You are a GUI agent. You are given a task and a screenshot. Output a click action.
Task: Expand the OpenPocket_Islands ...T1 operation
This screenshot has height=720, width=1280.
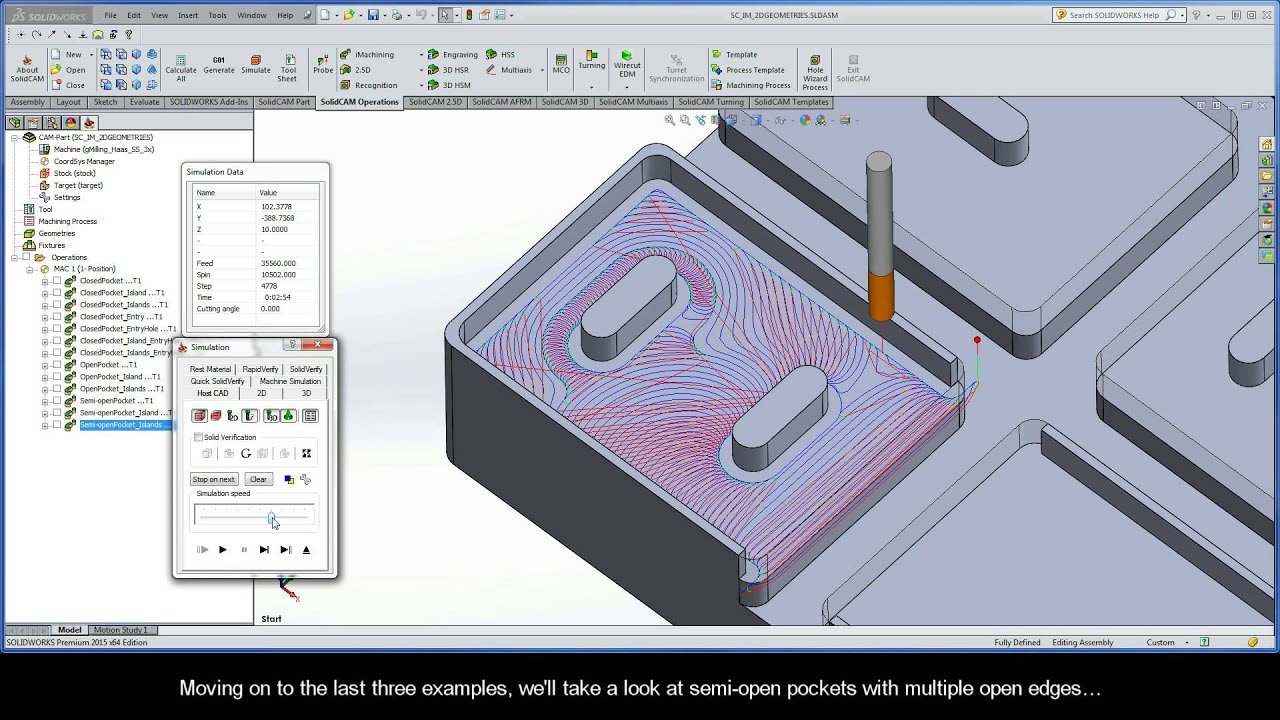tap(44, 389)
